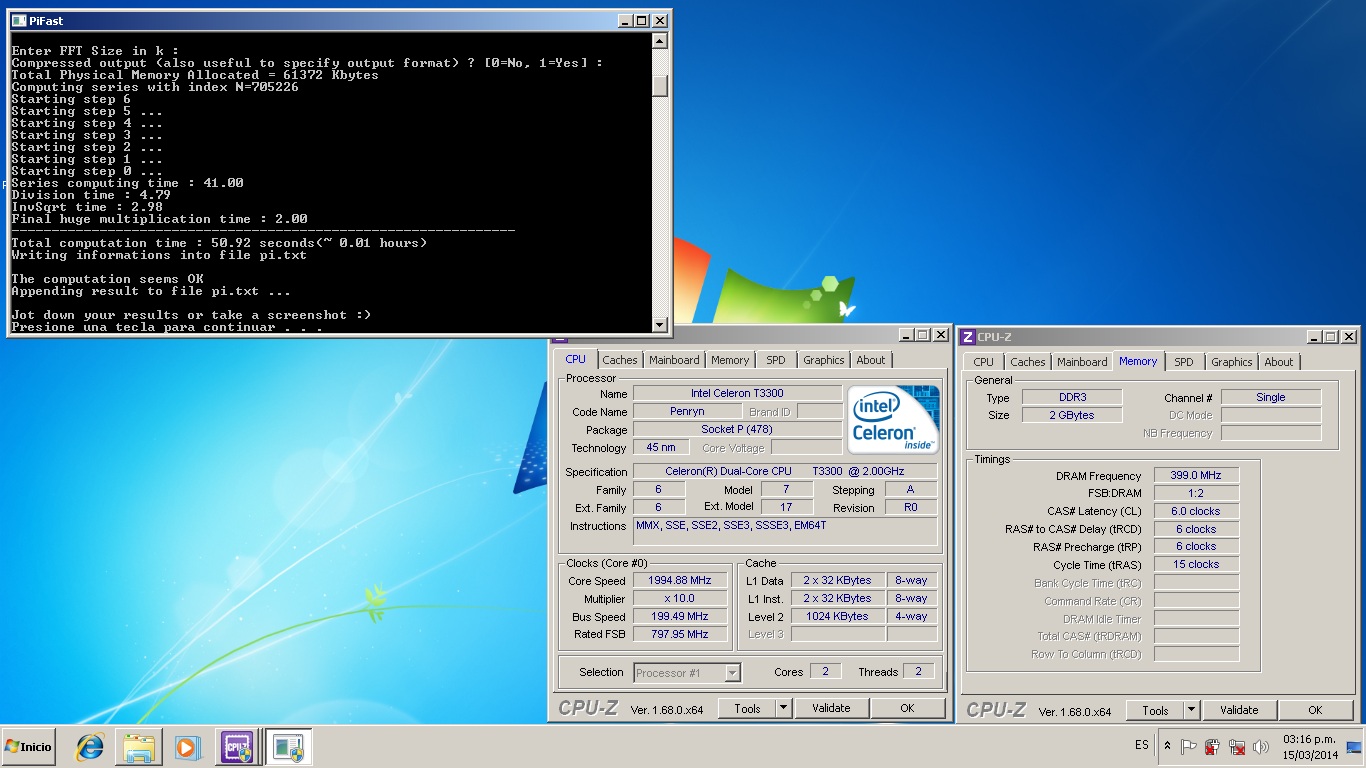
Task: Click PiFast scrollbar down arrow
Action: 659,324
